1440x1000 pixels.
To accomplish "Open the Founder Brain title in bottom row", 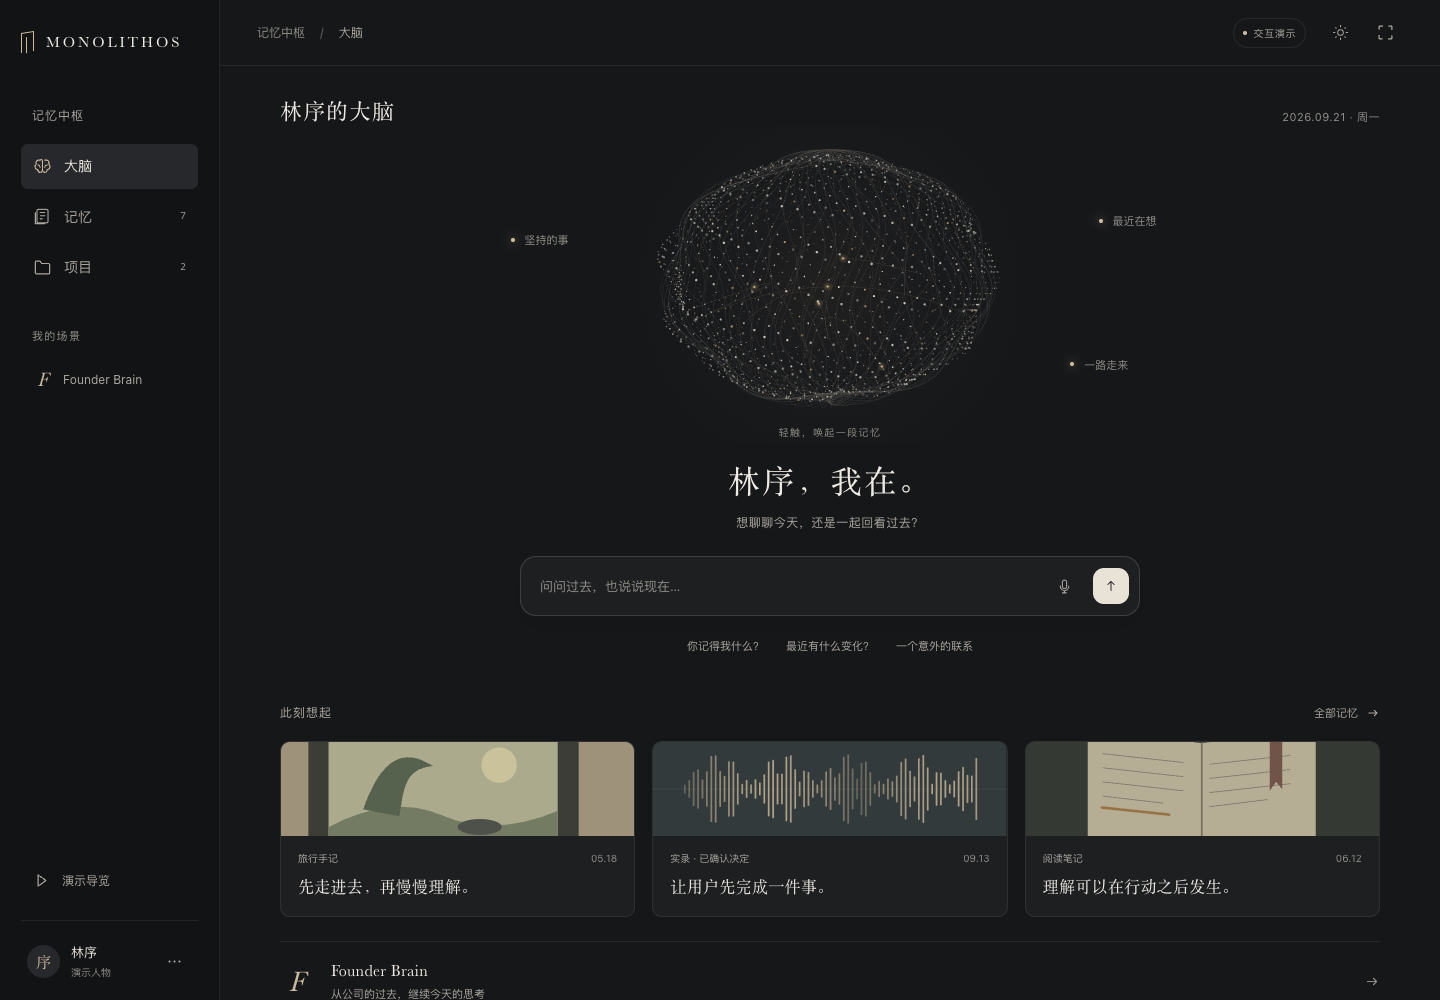I will point(379,971).
